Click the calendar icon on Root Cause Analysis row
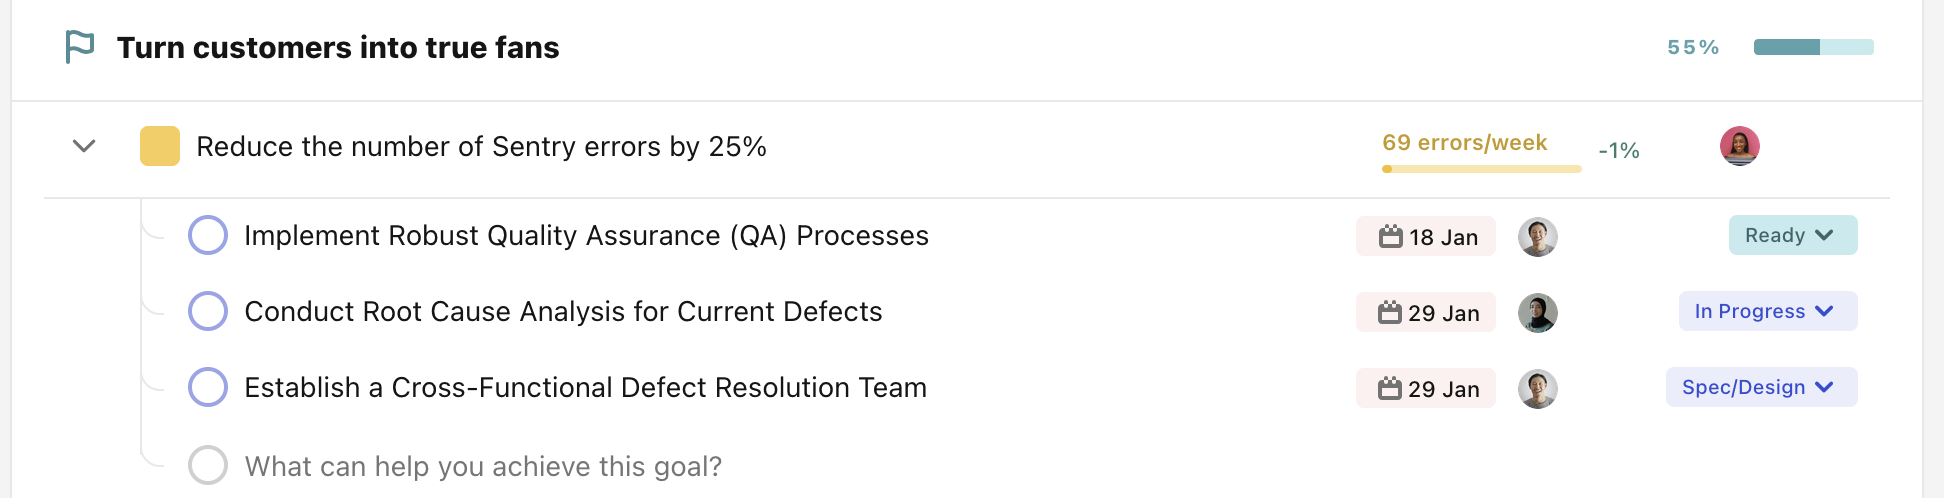Viewport: 1944px width, 498px height. [1389, 313]
